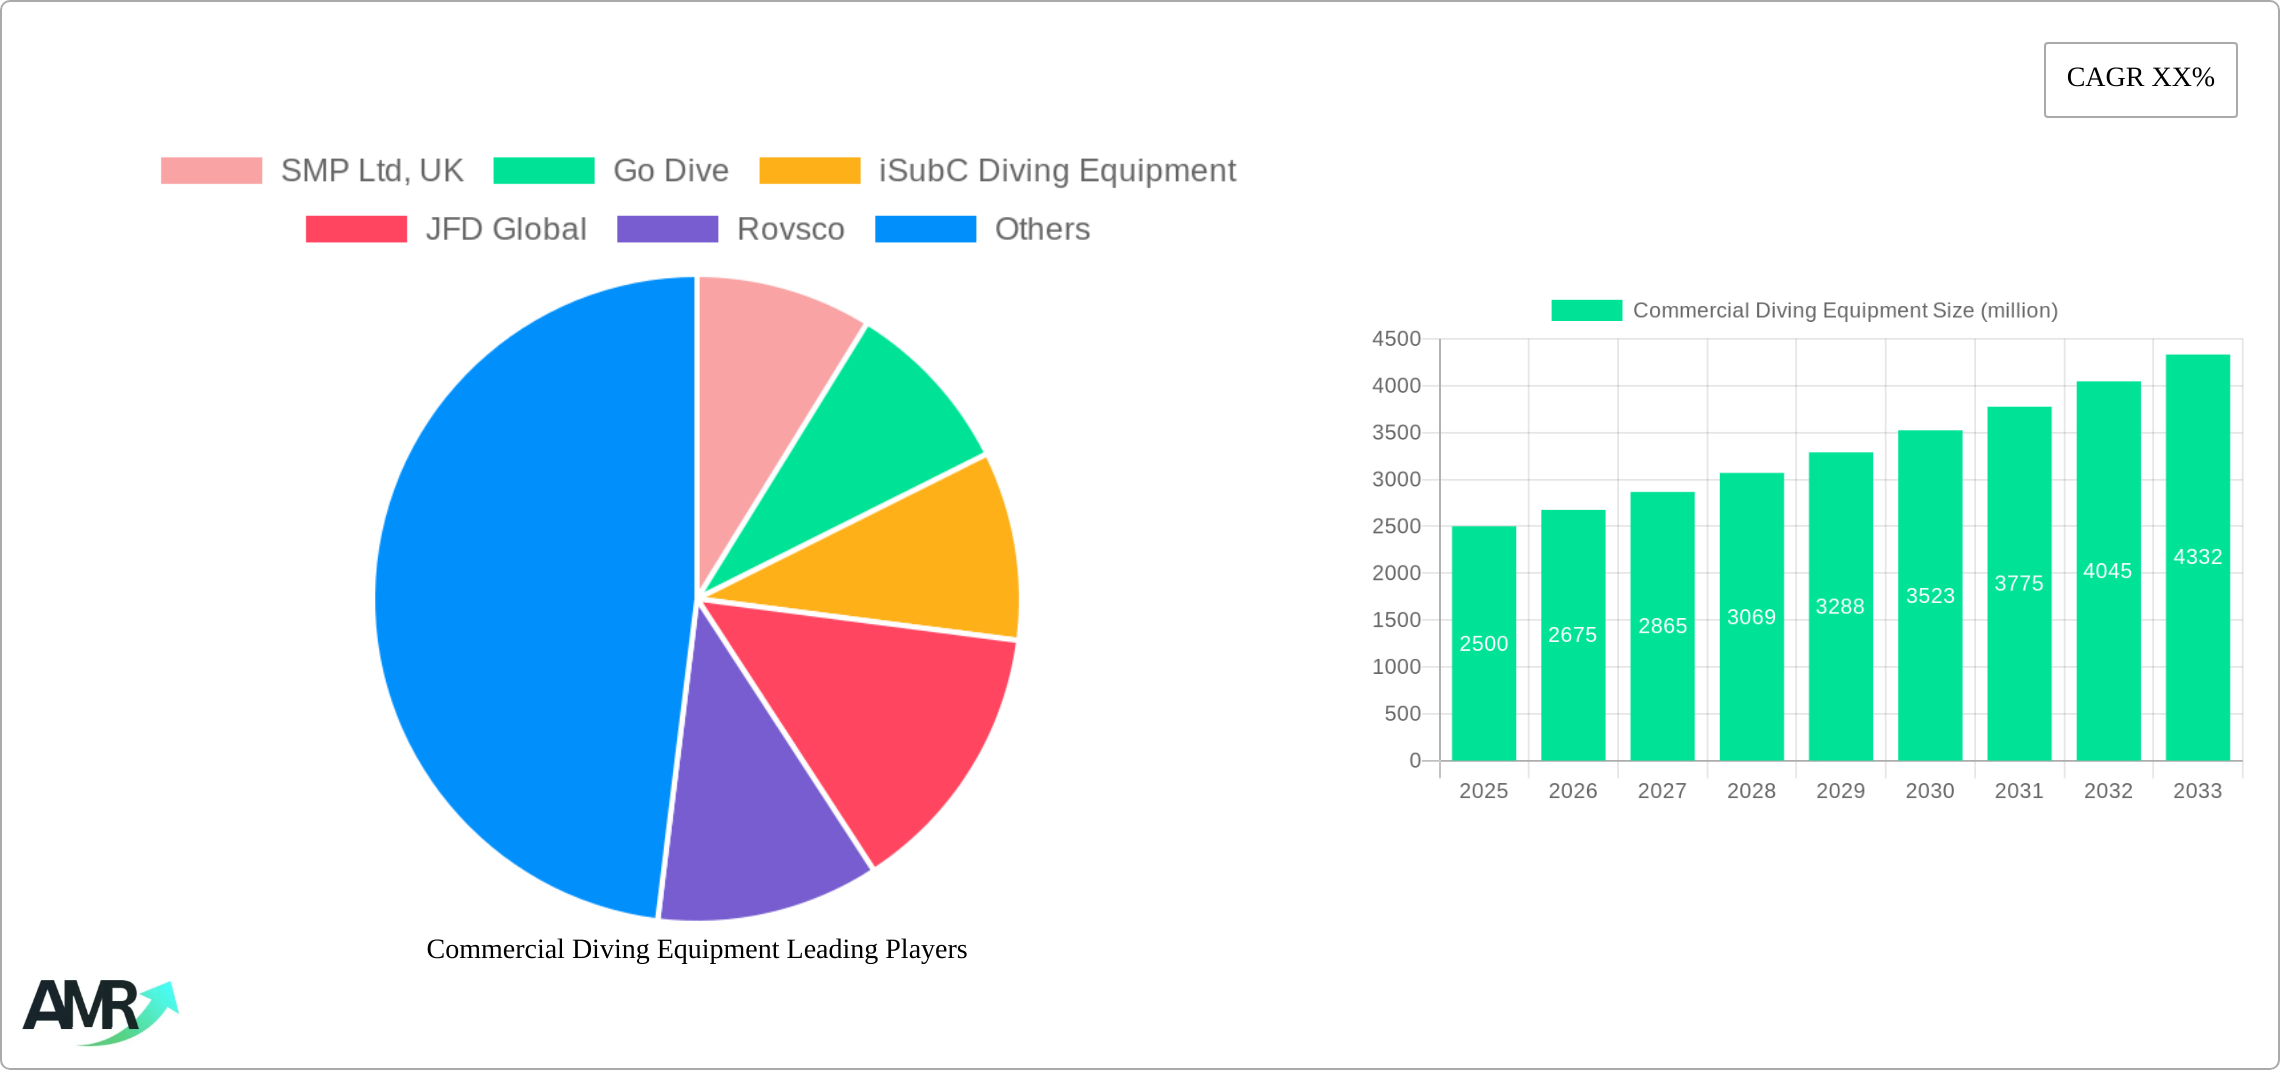Screen dimensions: 2280x1070
Task: Click the 2026 bar labeled 2675
Action: [x=1573, y=635]
